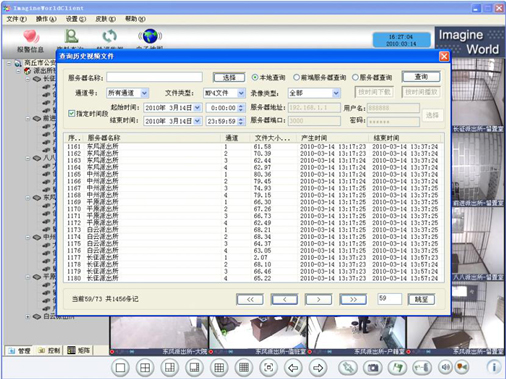Image resolution: width=506 pixels, height=379 pixels.
Task: Sort by the 文件大小 column header
Action: [274, 138]
